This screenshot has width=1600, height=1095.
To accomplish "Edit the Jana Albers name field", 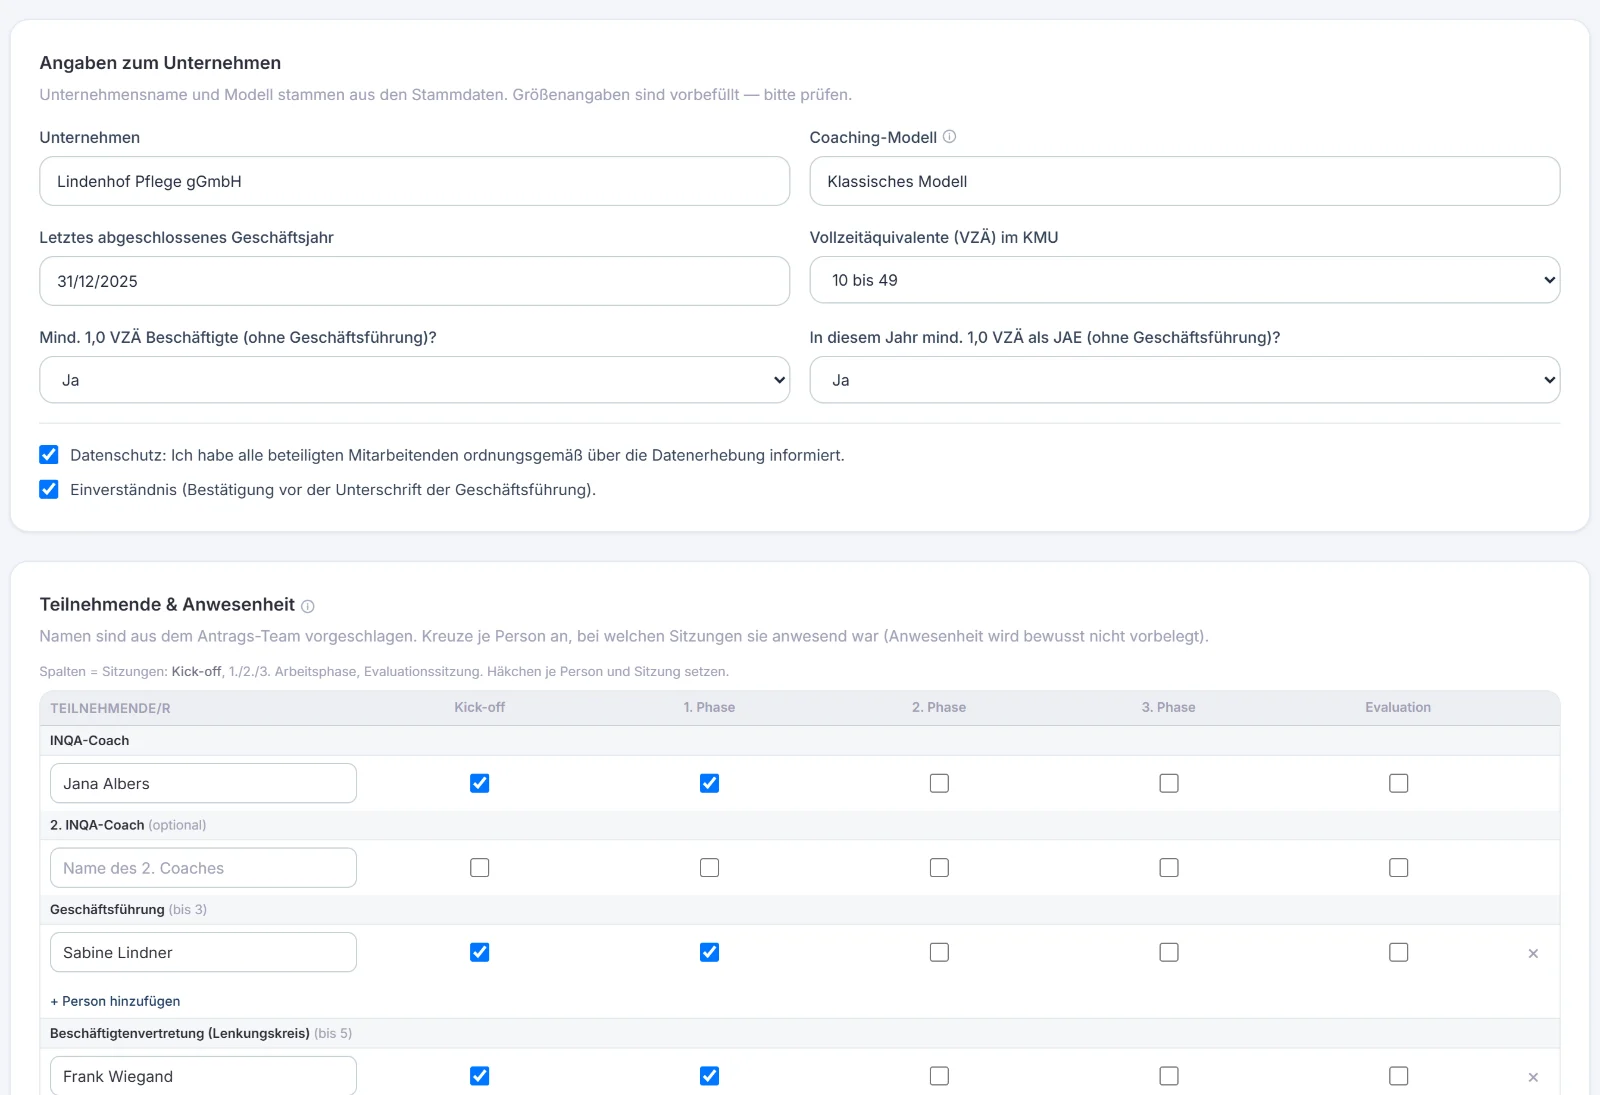I will tap(203, 783).
